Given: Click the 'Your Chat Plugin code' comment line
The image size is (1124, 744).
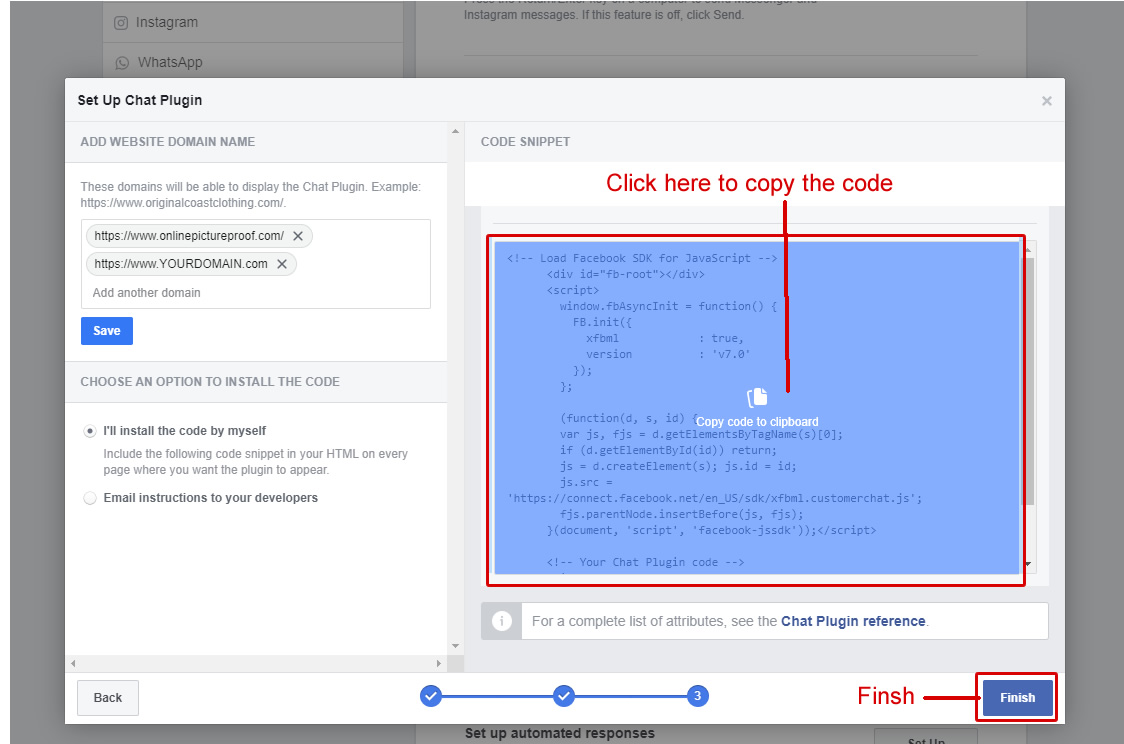Looking at the screenshot, I should [x=645, y=562].
